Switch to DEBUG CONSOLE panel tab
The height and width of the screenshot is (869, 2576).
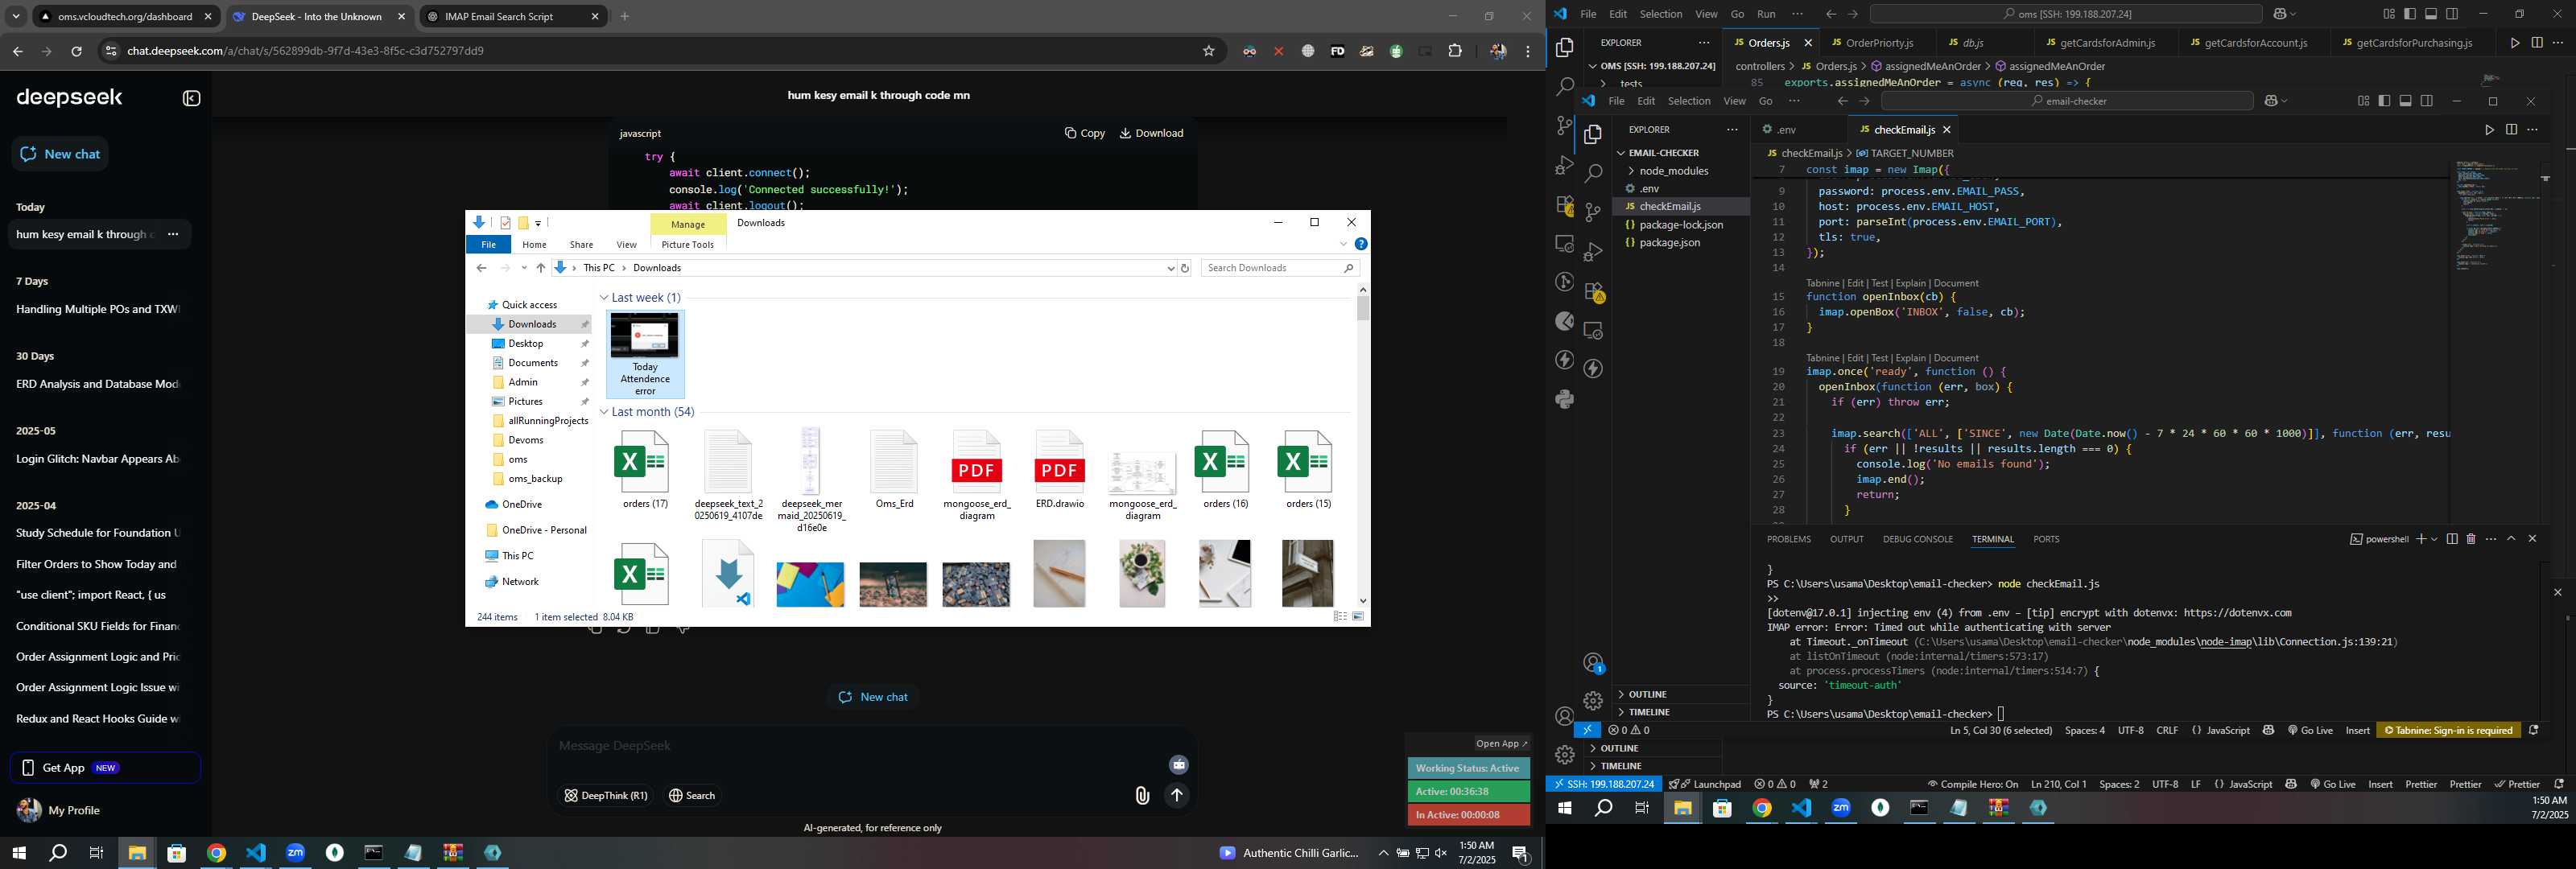(1917, 540)
